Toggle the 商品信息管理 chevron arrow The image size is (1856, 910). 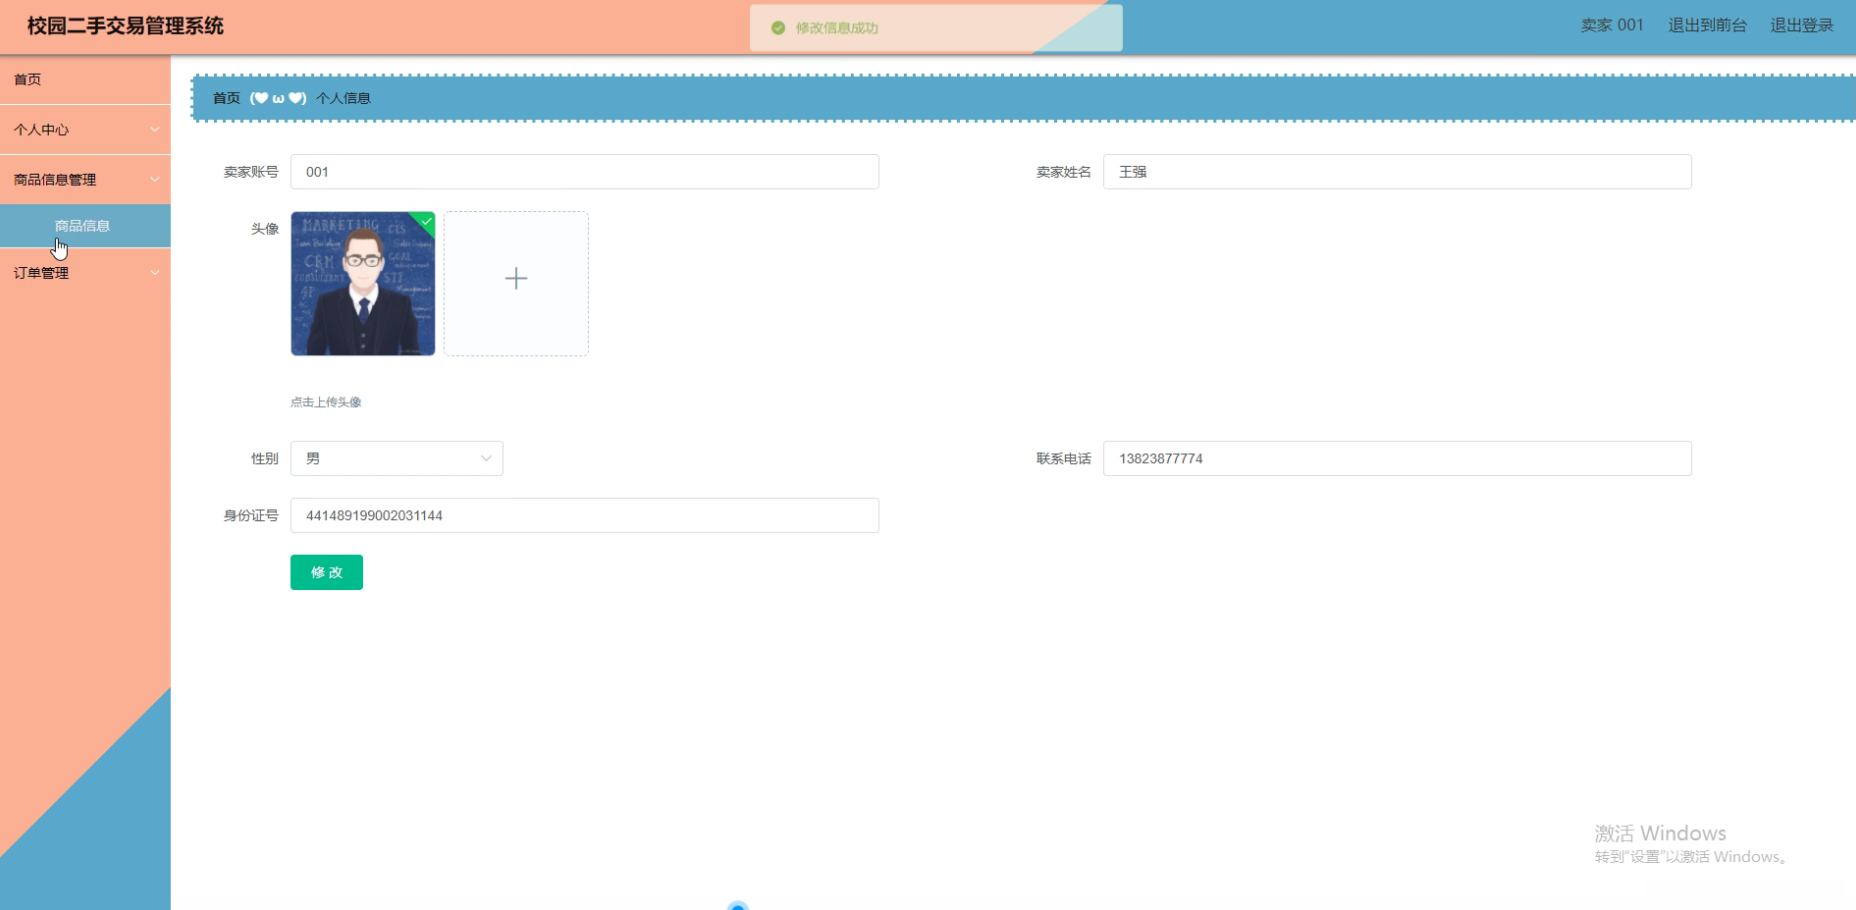click(155, 180)
